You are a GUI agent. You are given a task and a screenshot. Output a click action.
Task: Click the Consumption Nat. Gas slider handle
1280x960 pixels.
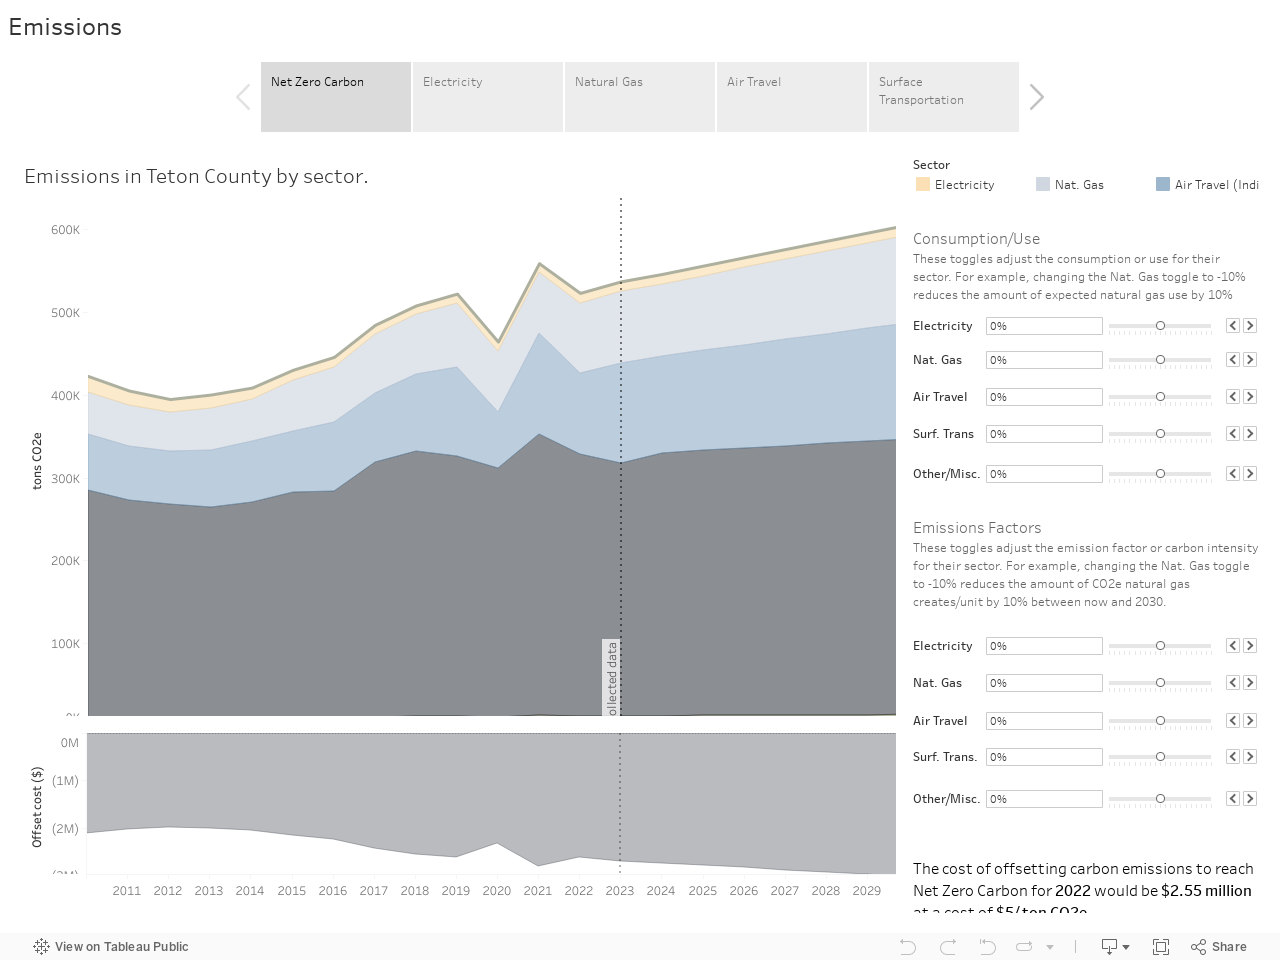click(x=1160, y=360)
